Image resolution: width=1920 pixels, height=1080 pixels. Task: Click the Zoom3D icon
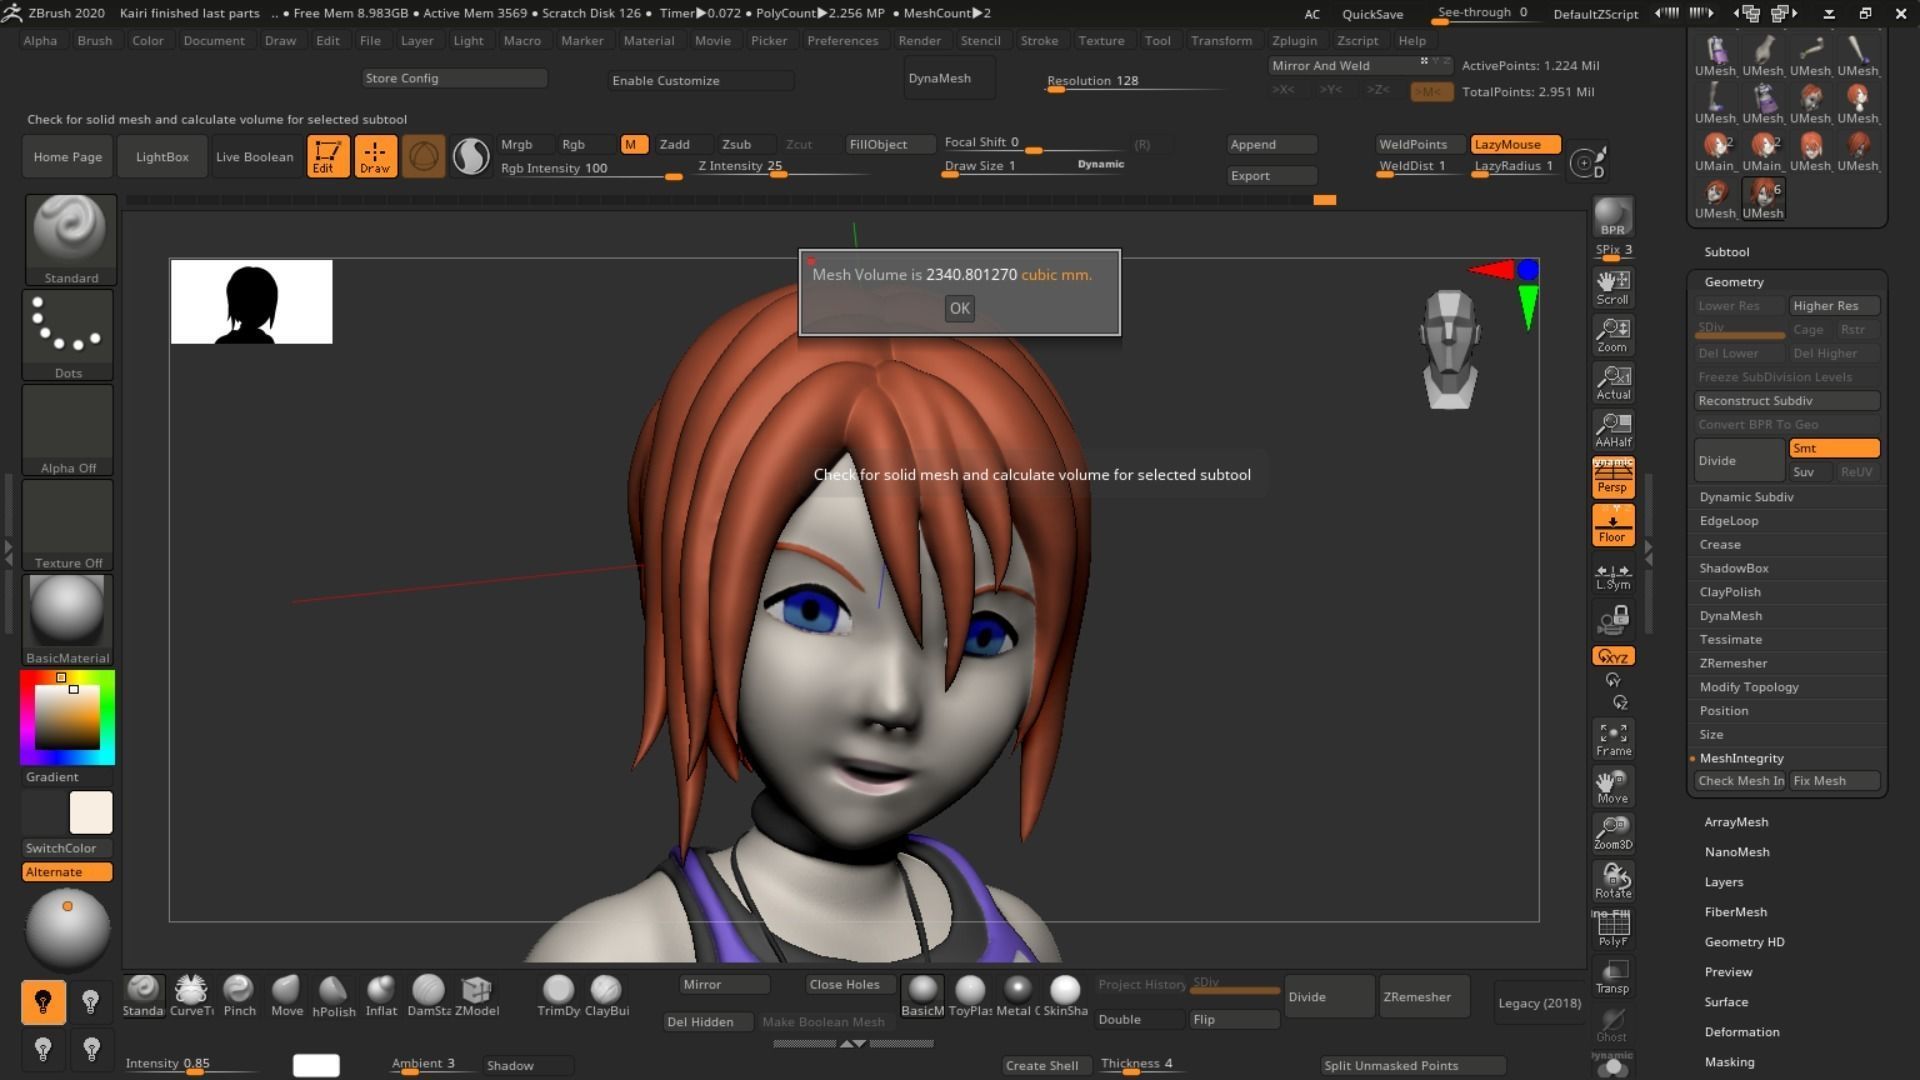point(1612,834)
